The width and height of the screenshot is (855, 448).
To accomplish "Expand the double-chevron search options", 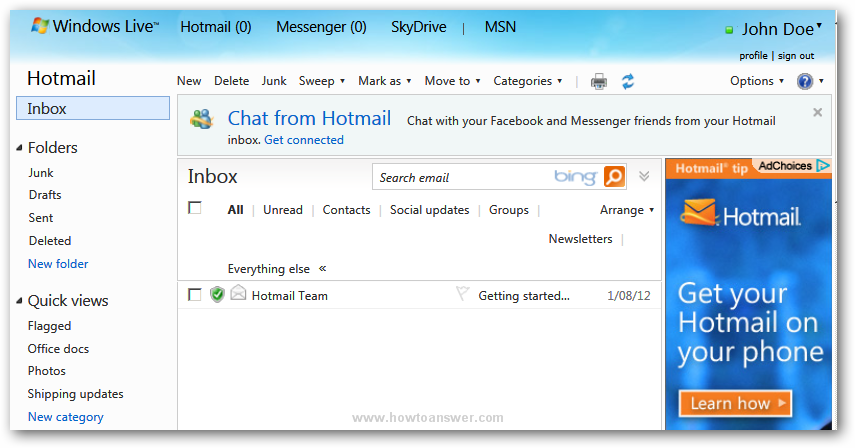I will coord(644,176).
